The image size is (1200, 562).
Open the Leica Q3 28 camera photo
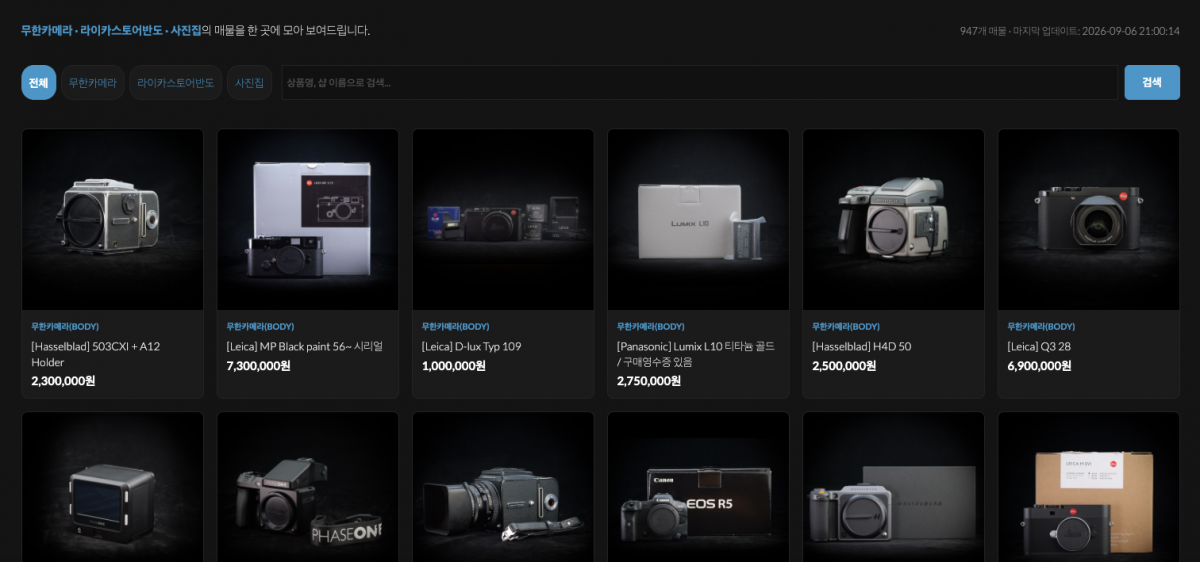point(1089,219)
